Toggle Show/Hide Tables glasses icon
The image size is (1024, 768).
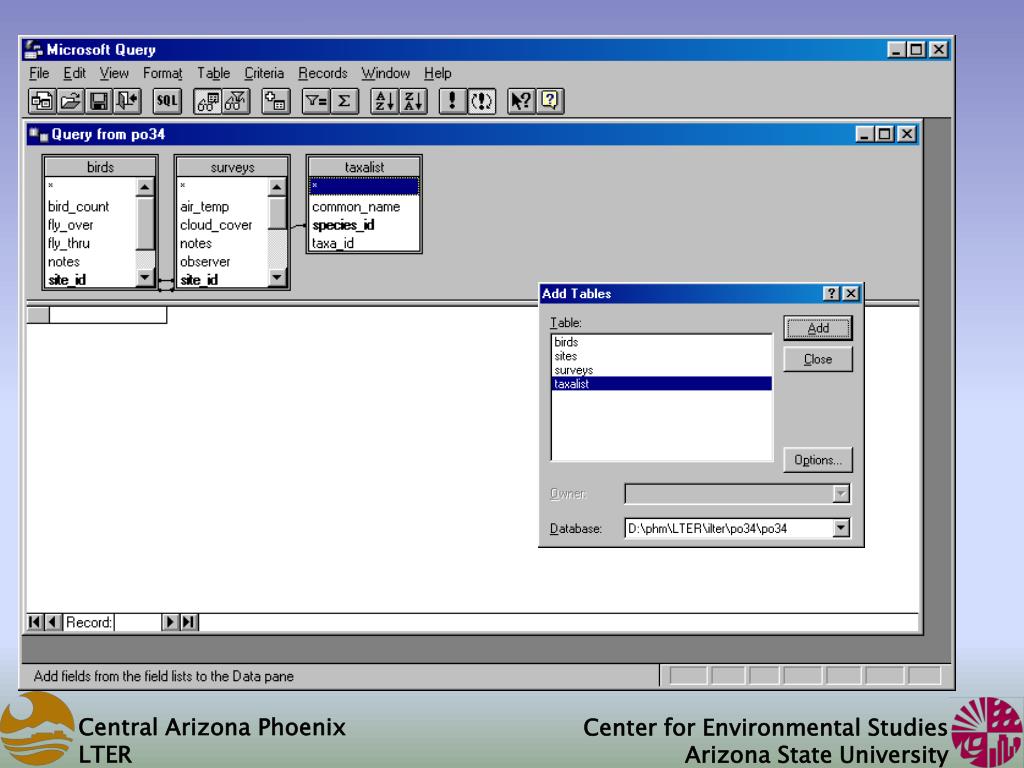pos(208,101)
